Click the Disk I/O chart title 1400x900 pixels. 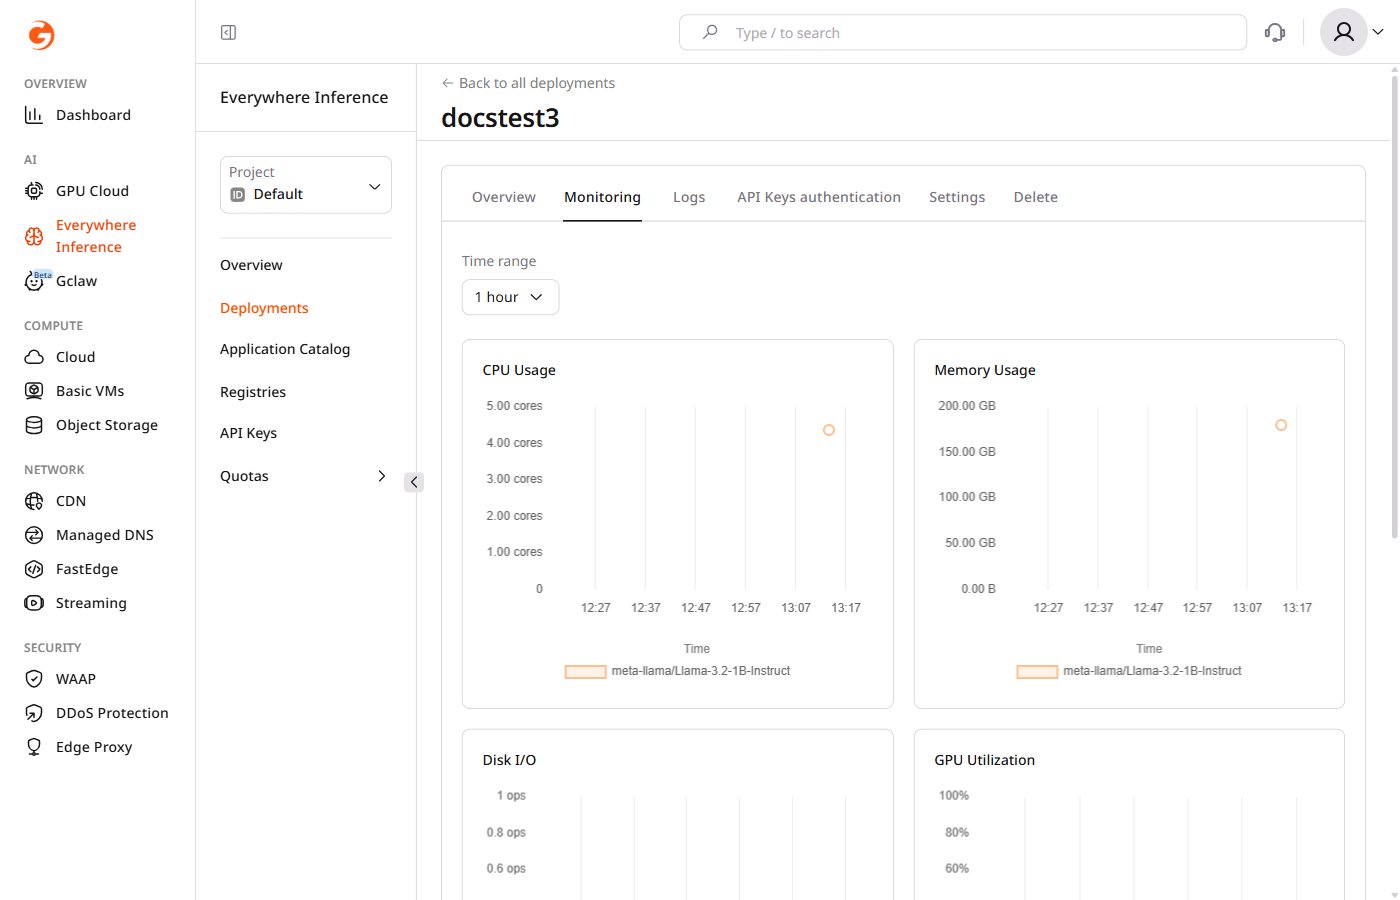pyautogui.click(x=509, y=760)
